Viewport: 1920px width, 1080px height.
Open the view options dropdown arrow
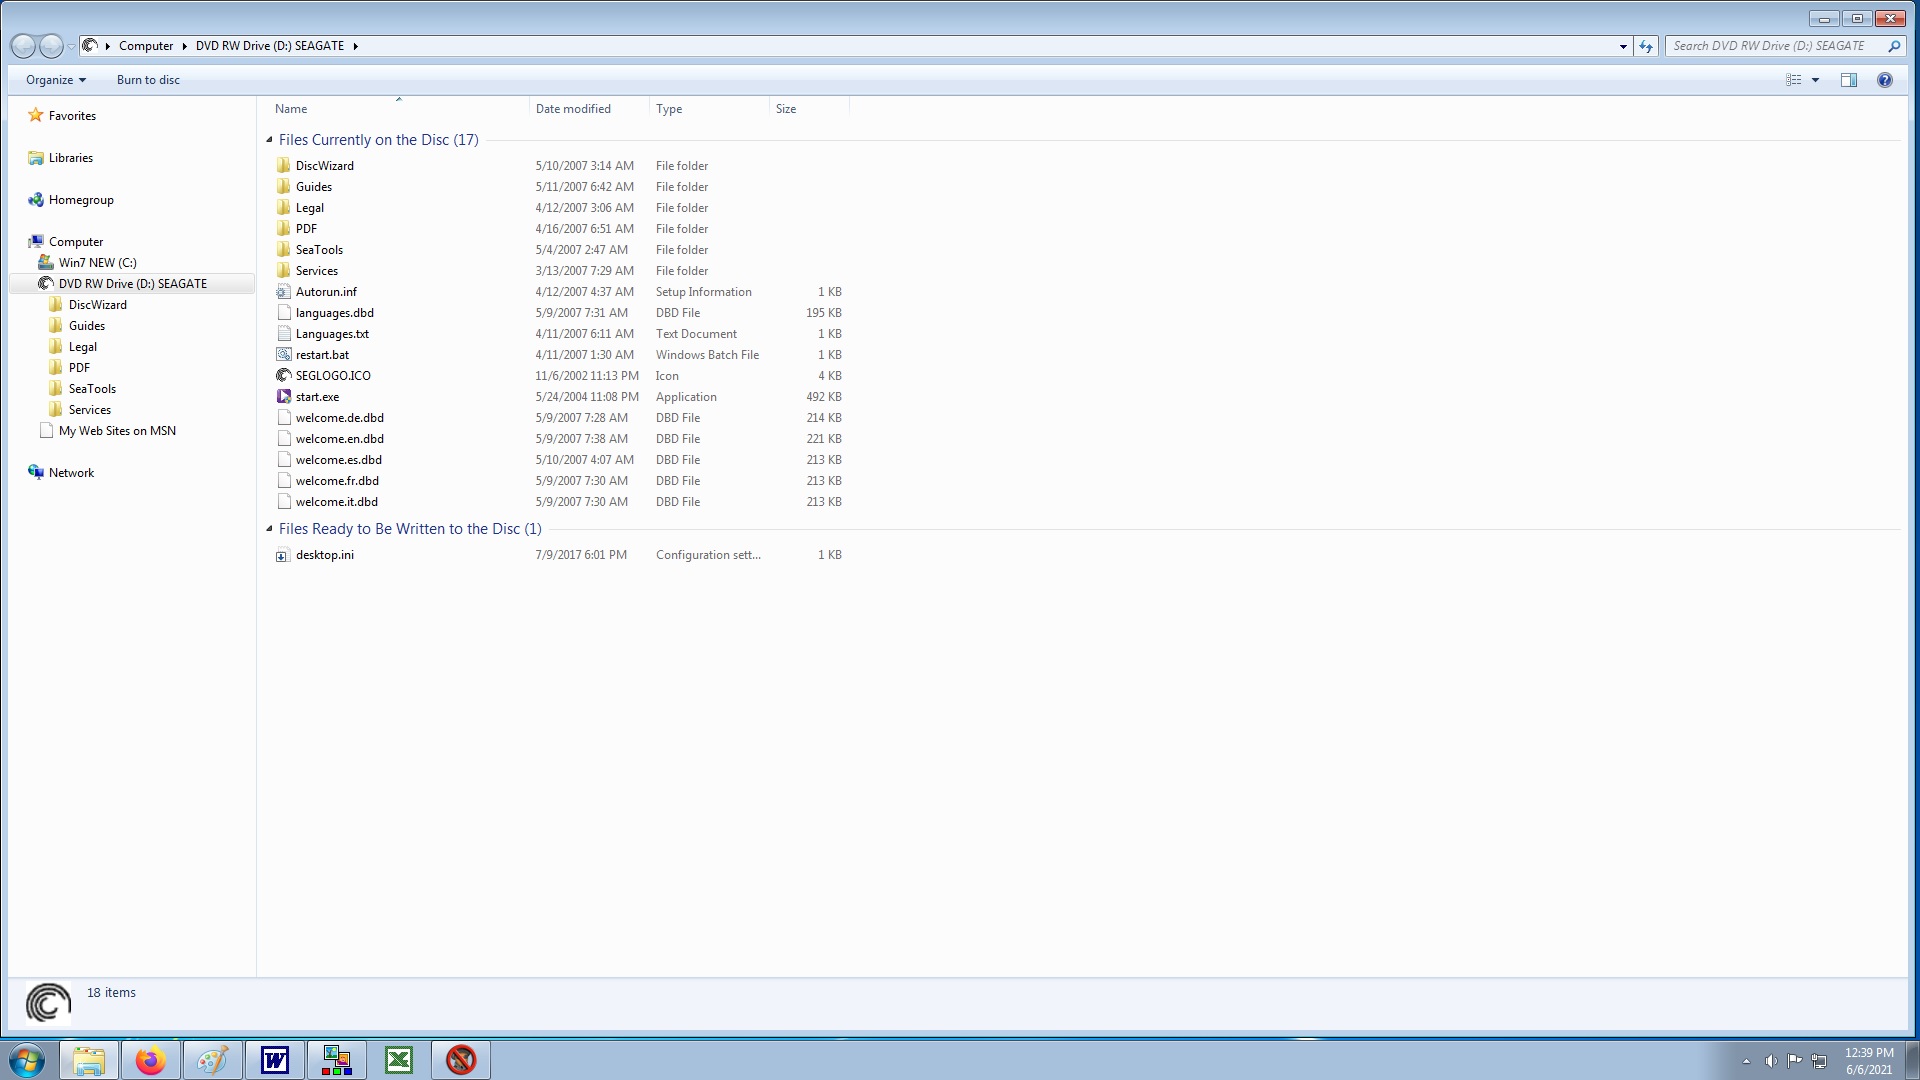click(x=1815, y=80)
